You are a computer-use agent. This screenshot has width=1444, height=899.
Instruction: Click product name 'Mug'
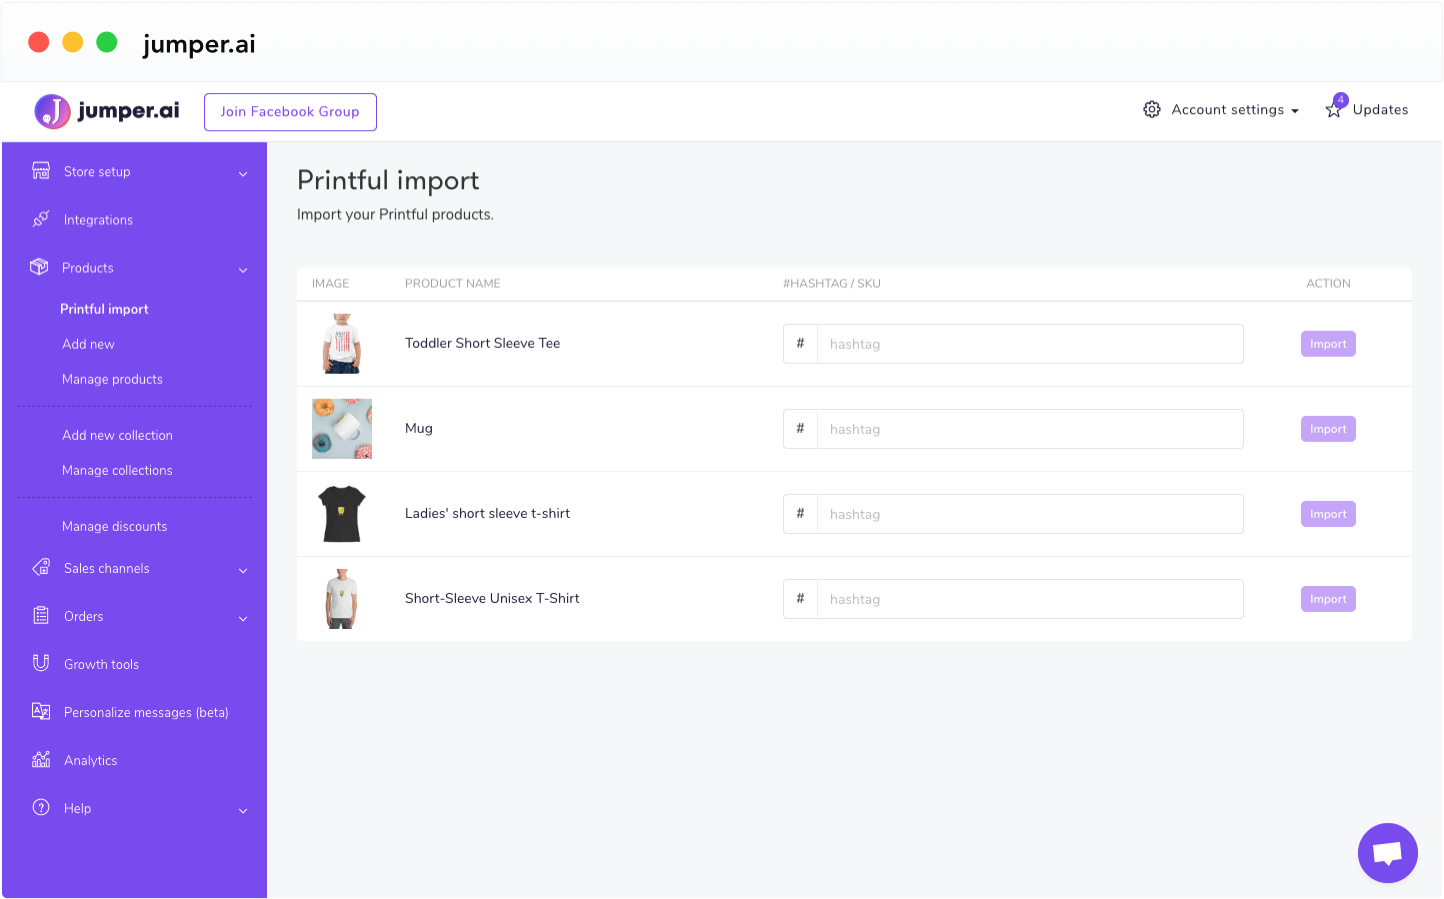[419, 428]
